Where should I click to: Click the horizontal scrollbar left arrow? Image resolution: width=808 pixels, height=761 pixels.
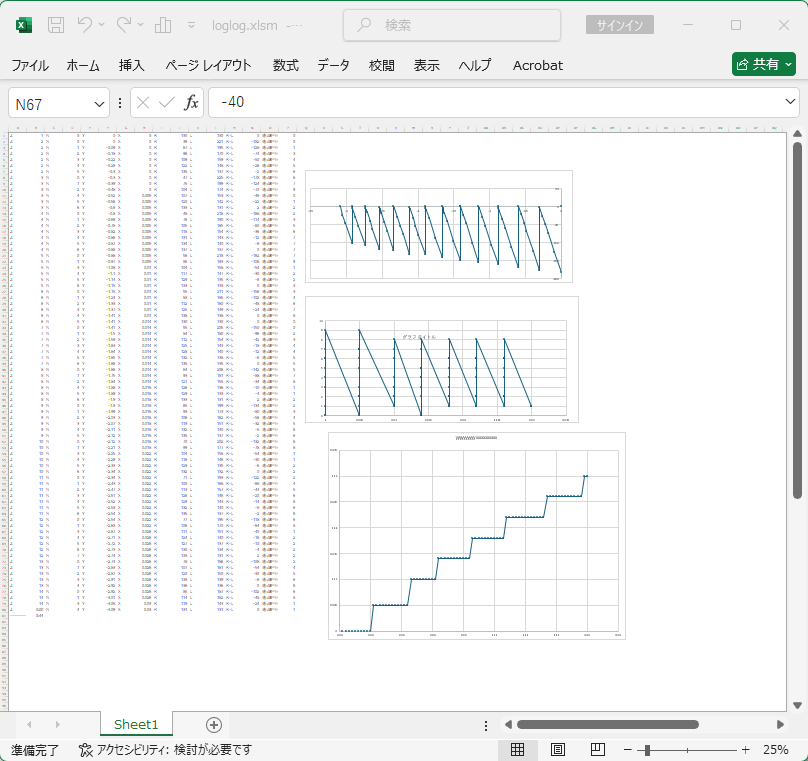508,724
